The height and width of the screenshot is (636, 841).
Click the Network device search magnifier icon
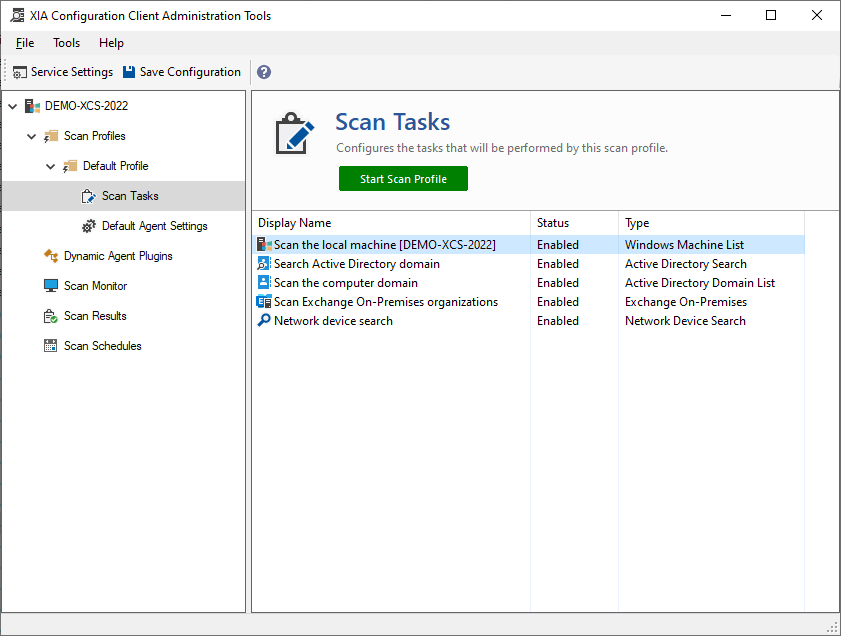(264, 321)
